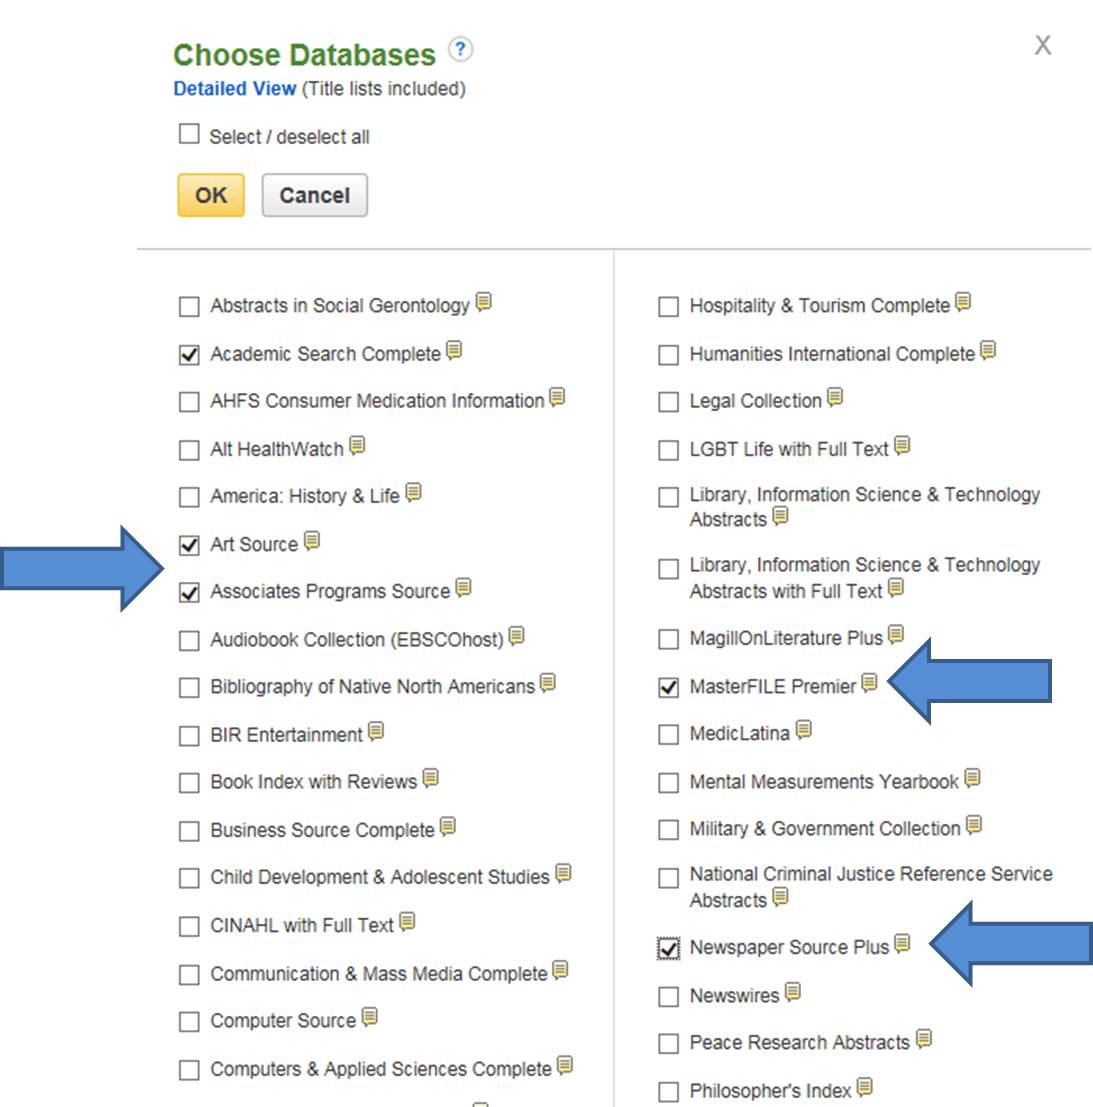Show Military & Government Collection note icon

point(974,825)
